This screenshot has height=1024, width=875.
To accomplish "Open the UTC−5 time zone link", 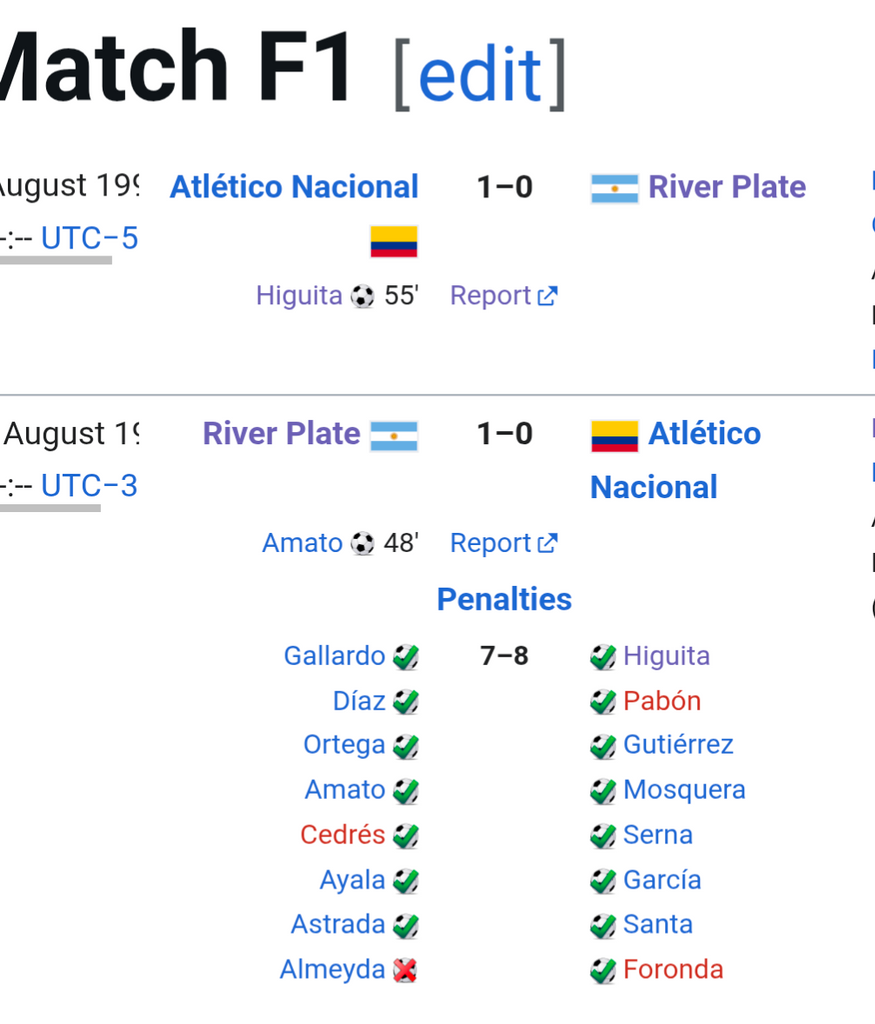I will [89, 239].
